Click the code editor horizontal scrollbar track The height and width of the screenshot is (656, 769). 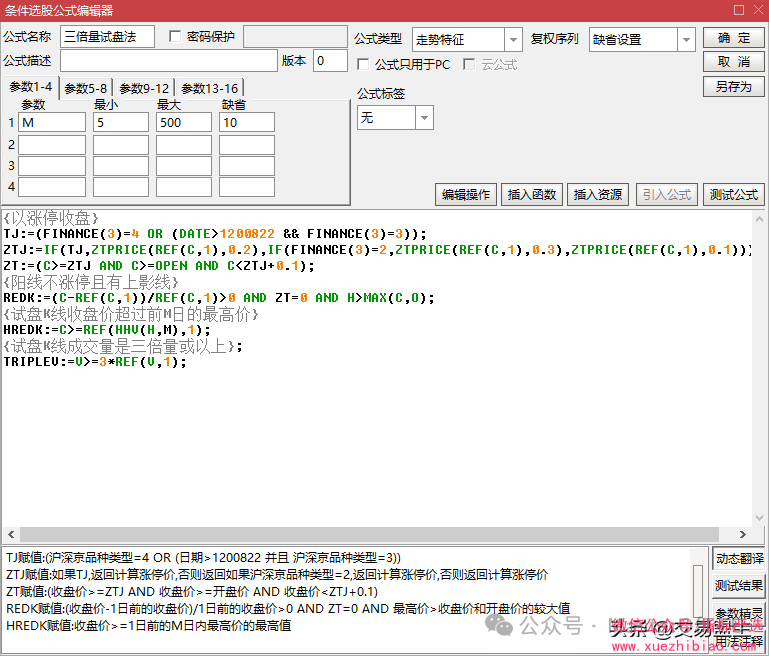point(377,534)
